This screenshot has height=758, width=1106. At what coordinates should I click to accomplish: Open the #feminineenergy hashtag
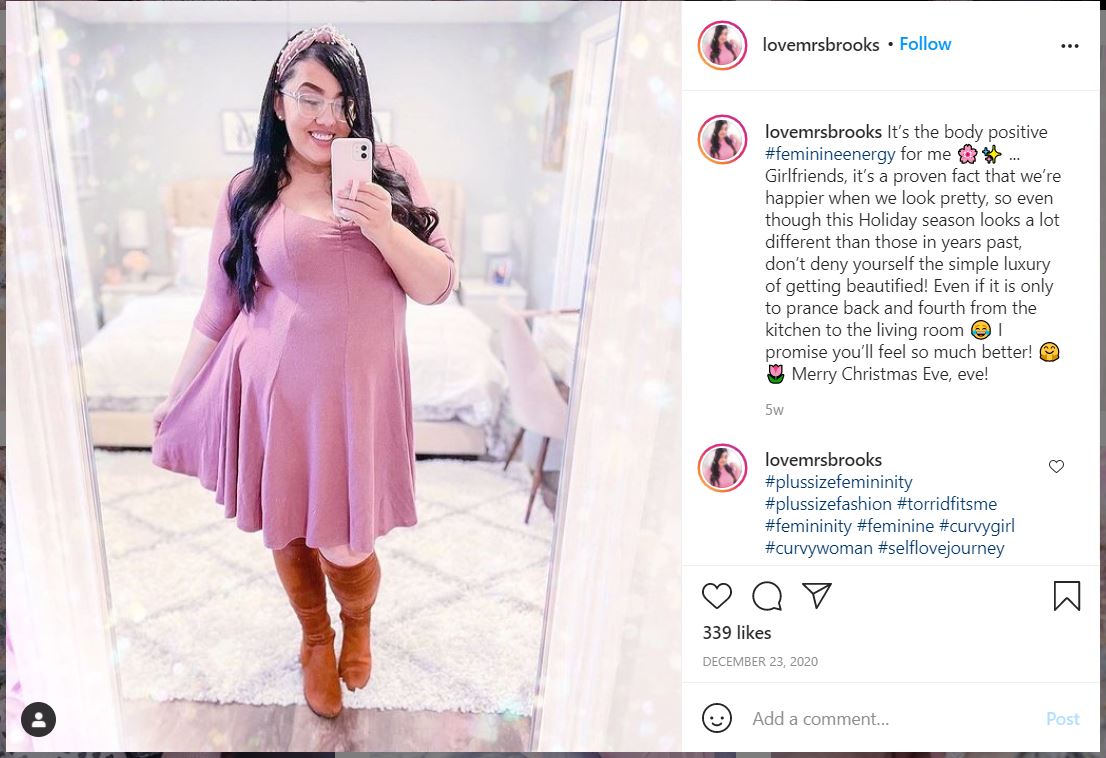click(x=830, y=154)
